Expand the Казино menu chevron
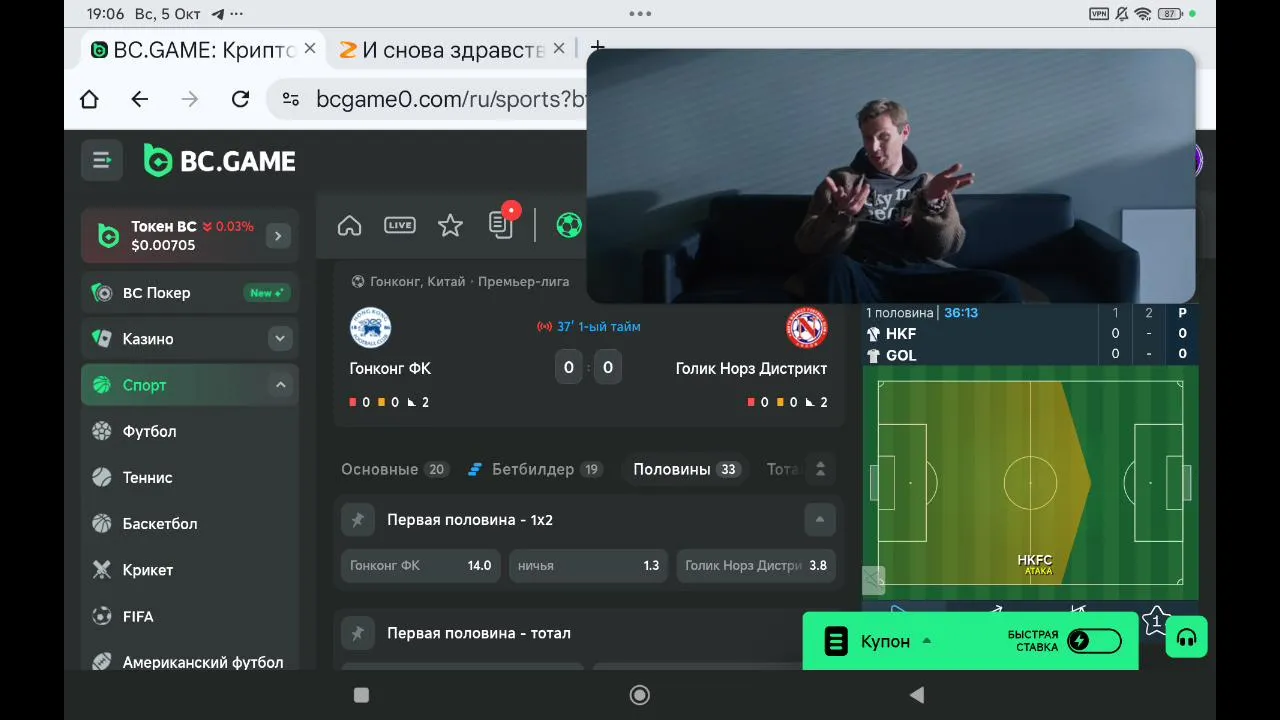This screenshot has height=720, width=1280. tap(280, 339)
